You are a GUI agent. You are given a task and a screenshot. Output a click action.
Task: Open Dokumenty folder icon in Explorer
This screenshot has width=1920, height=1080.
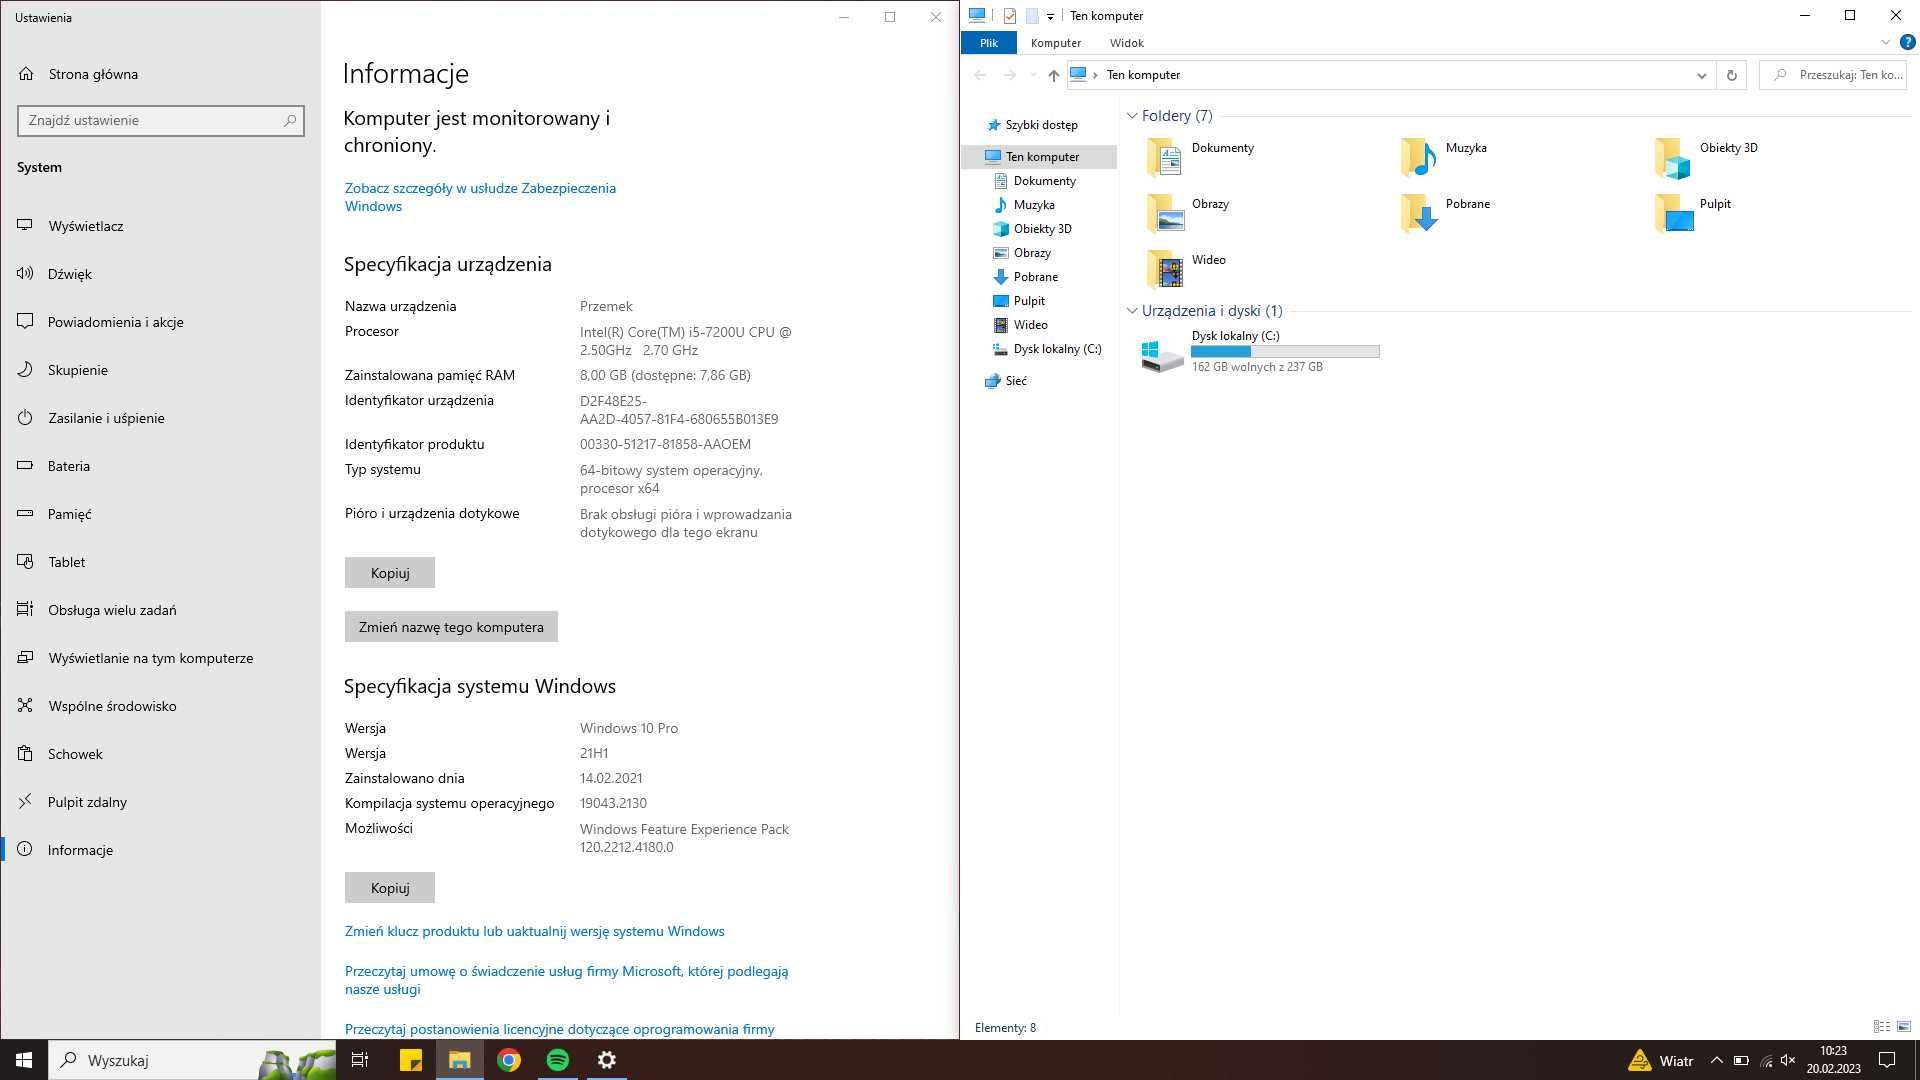tap(1165, 158)
